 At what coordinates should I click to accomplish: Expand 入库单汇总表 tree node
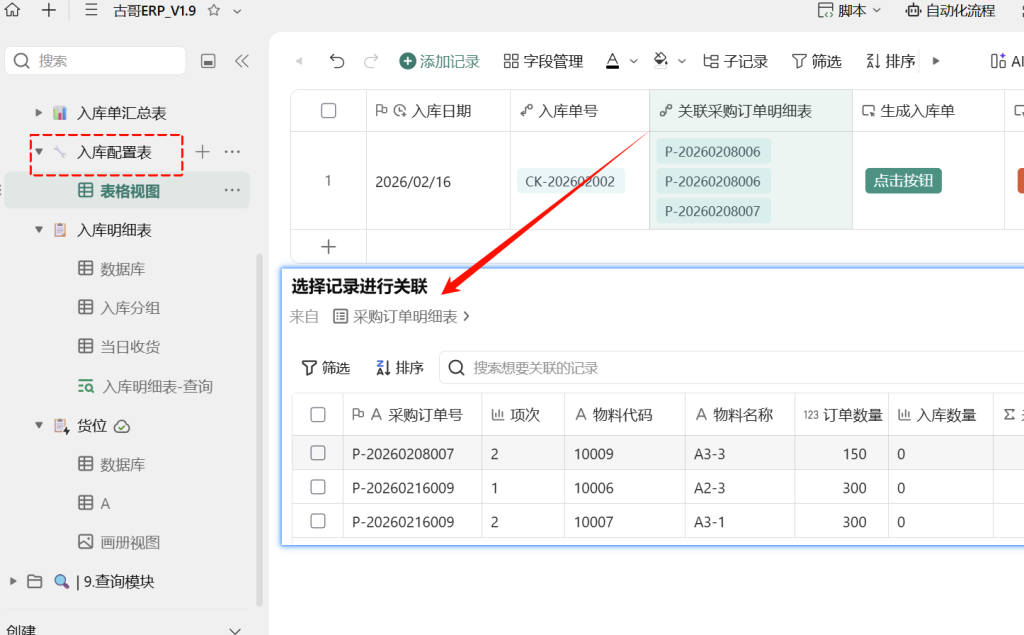click(39, 112)
